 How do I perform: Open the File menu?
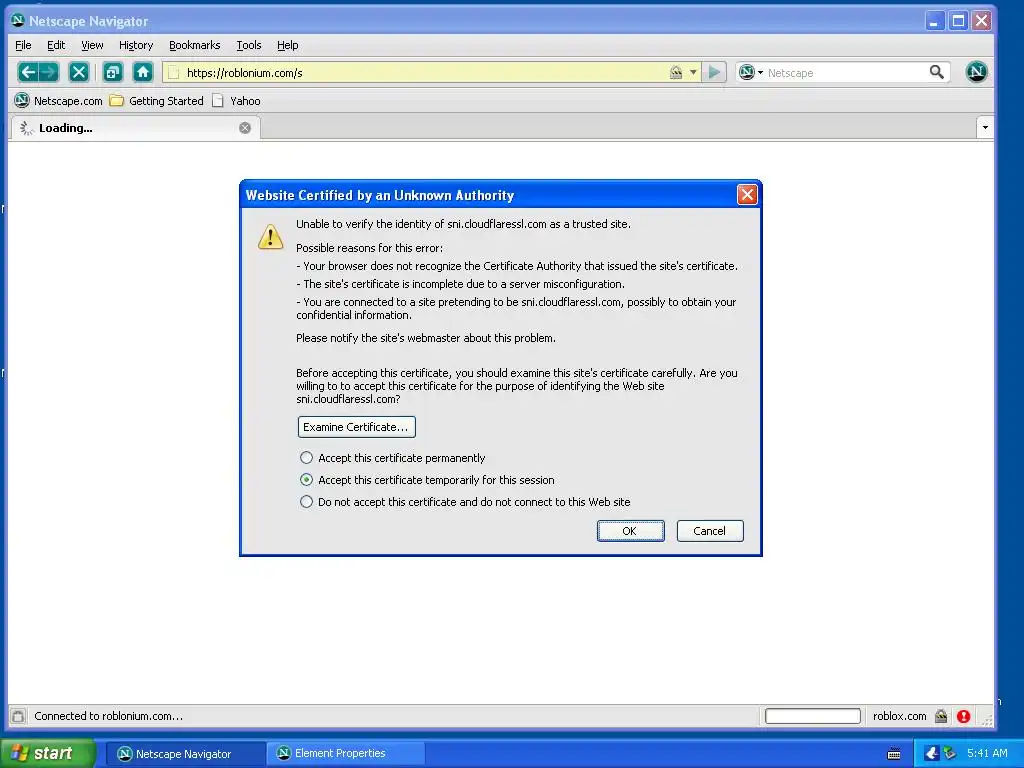(23, 45)
